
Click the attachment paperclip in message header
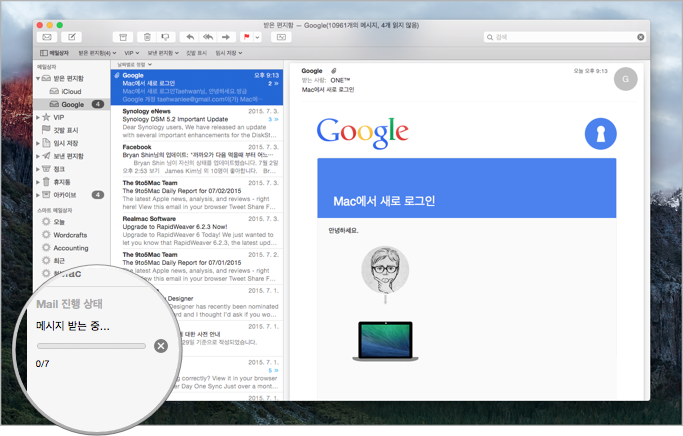(334, 71)
